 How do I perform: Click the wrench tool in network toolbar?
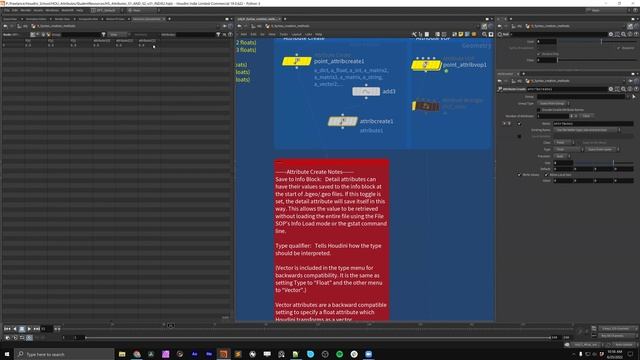click(x=414, y=34)
